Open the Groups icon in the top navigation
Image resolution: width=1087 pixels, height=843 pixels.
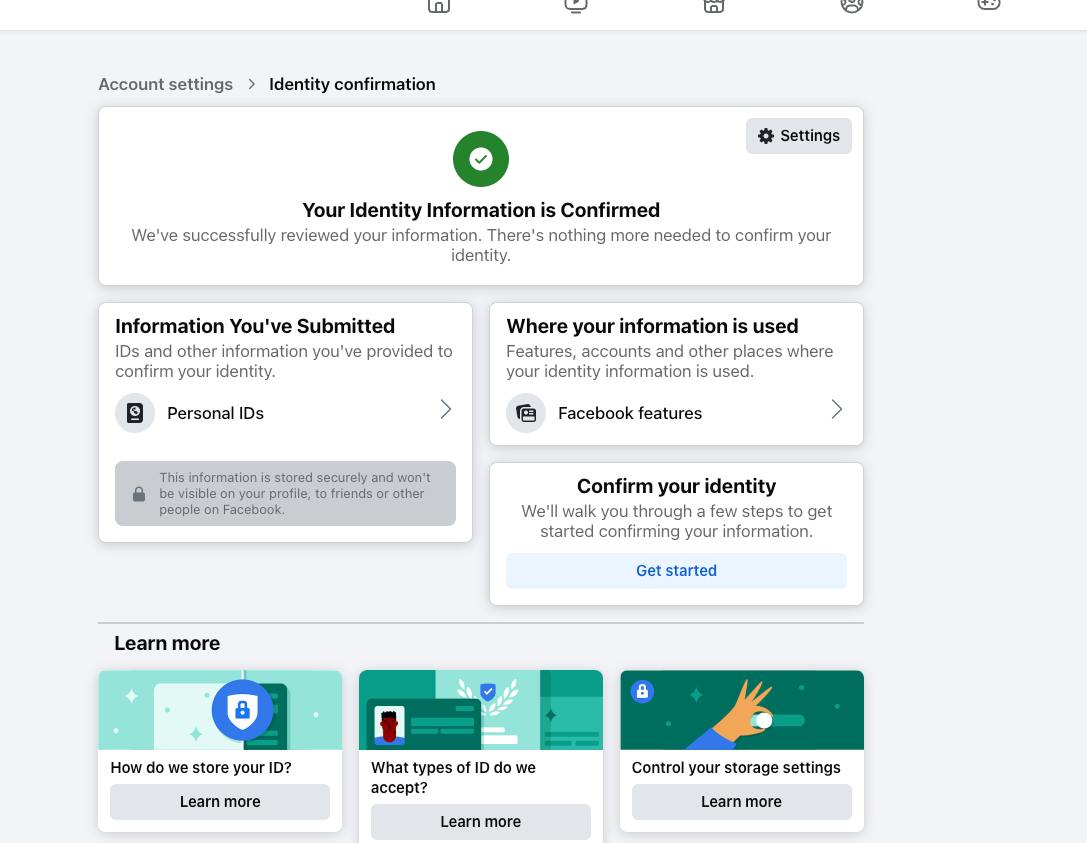[852, 5]
